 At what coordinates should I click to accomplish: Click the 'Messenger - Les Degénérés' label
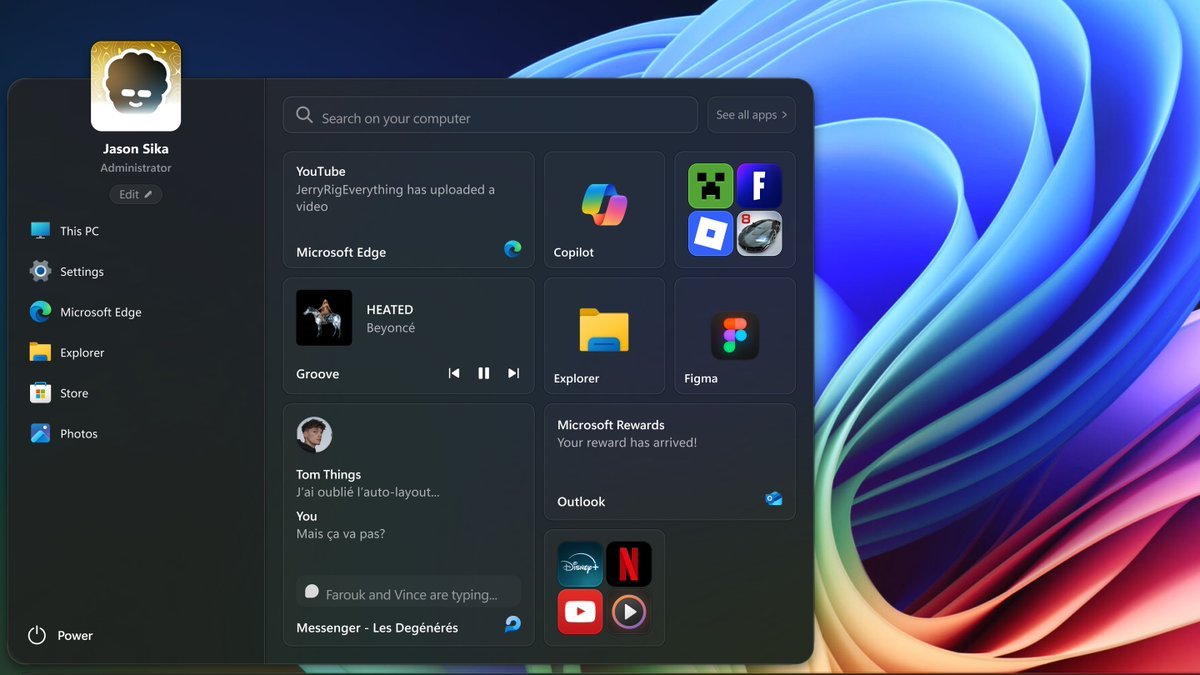[377, 628]
